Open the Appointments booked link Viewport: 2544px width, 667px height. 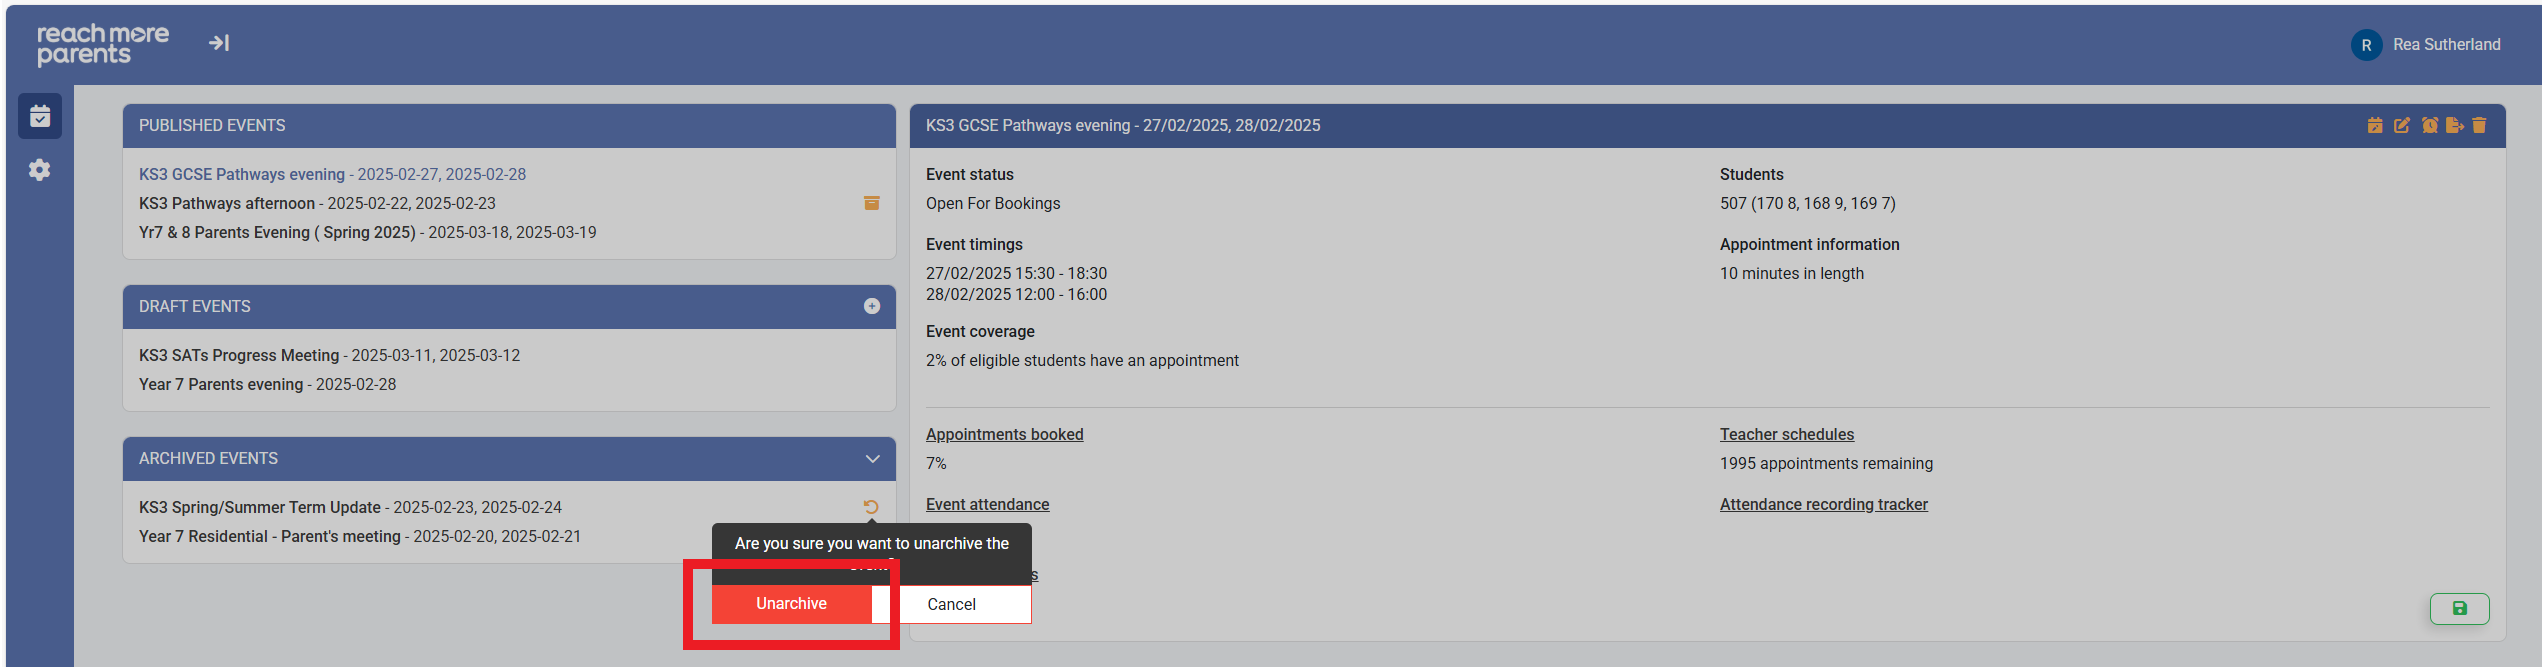1004,434
